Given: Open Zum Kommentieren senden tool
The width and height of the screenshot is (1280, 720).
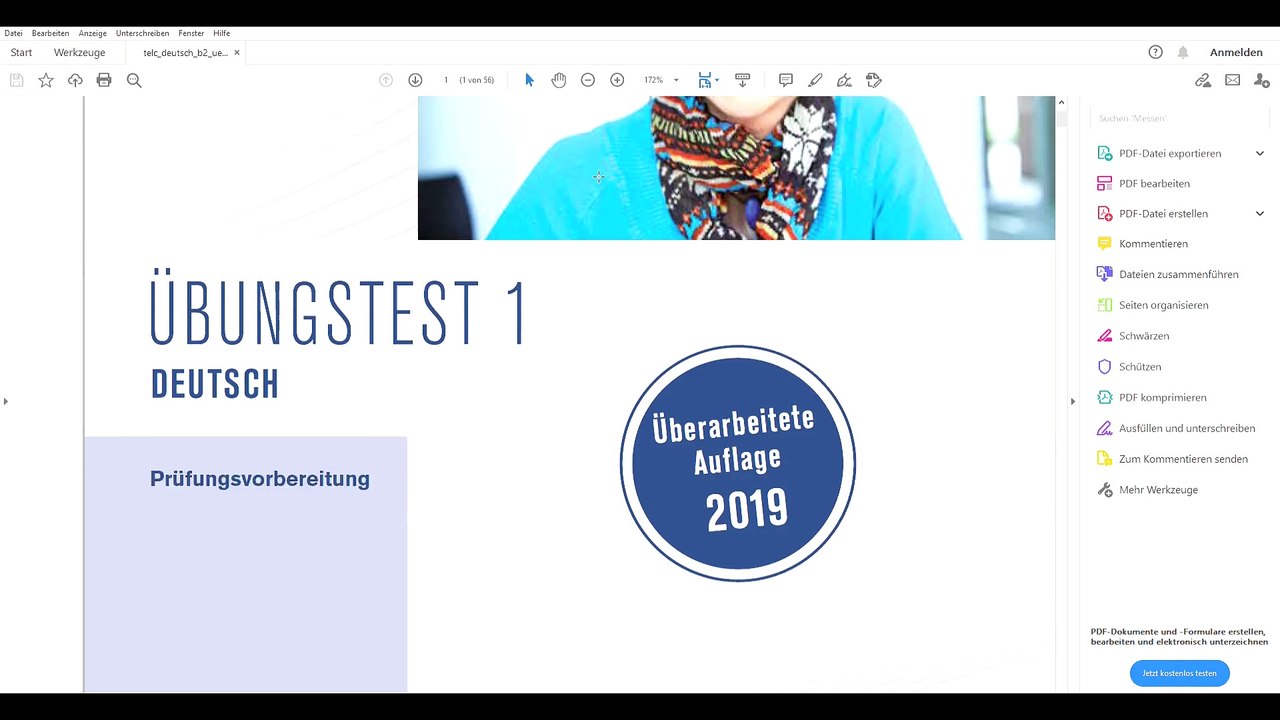Looking at the screenshot, I should pyautogui.click(x=1172, y=459).
